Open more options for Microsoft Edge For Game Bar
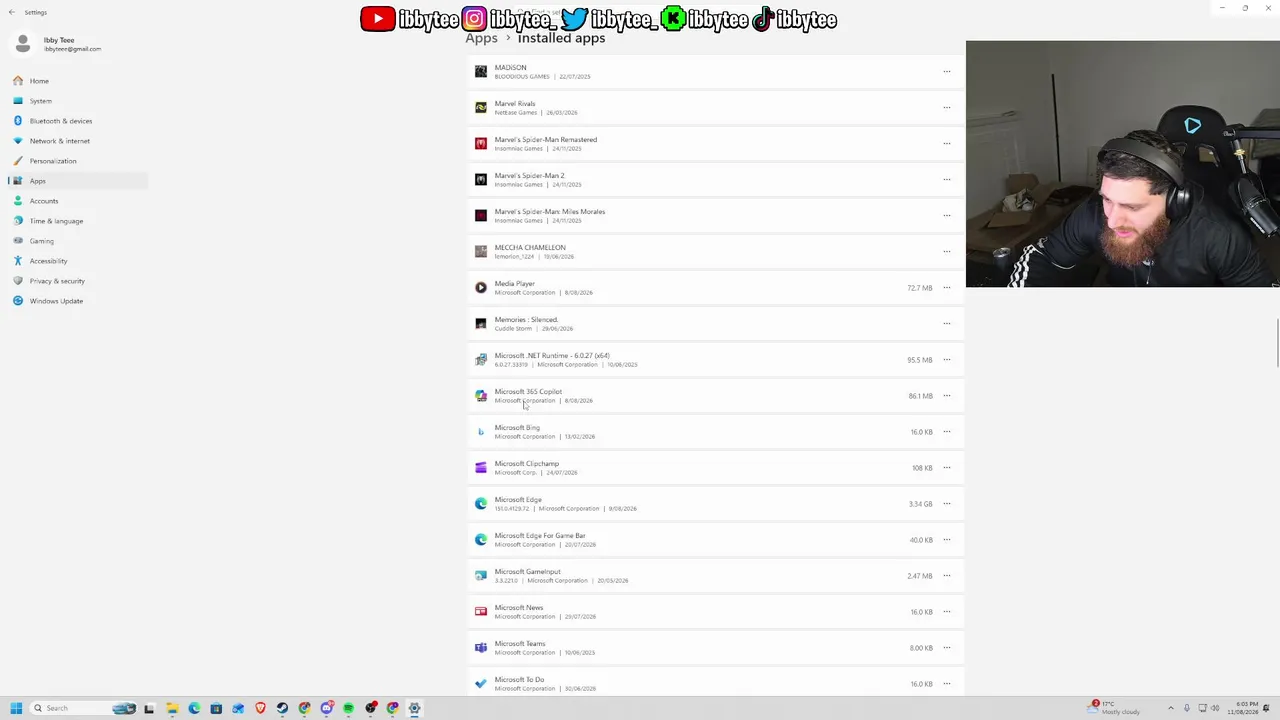The height and width of the screenshot is (720, 1280). click(947, 540)
